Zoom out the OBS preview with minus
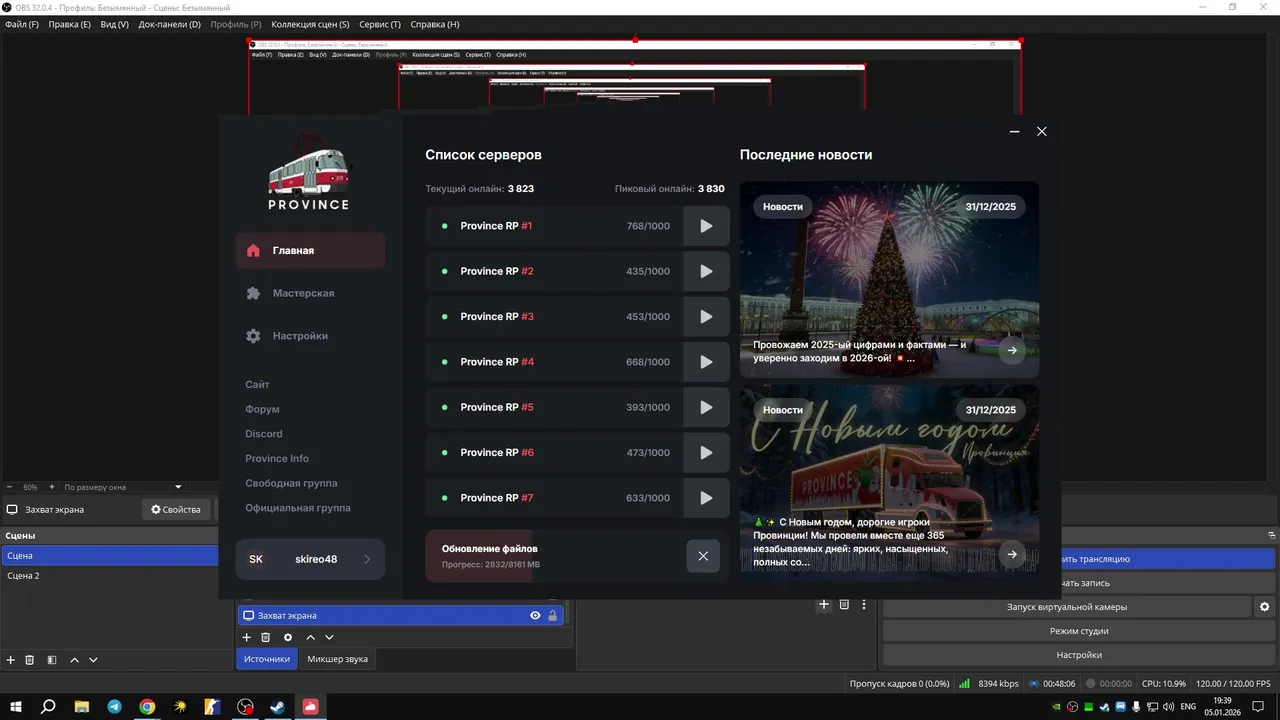 point(9,487)
